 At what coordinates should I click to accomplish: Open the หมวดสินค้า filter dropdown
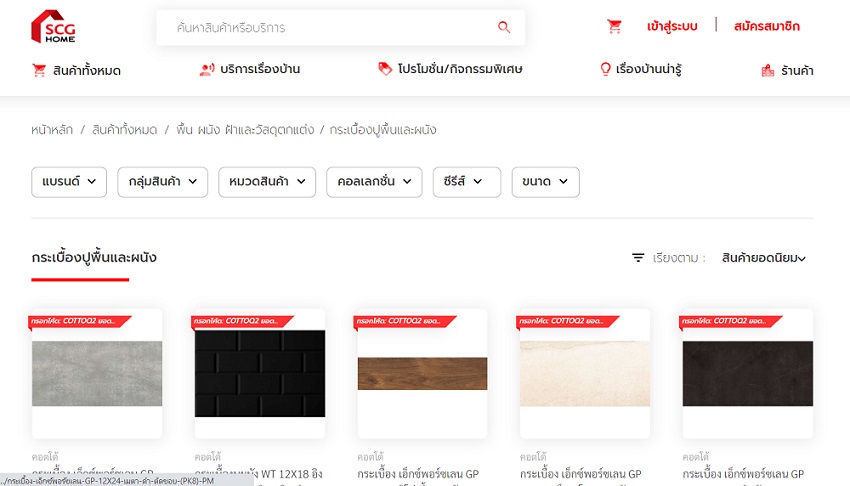(x=265, y=182)
